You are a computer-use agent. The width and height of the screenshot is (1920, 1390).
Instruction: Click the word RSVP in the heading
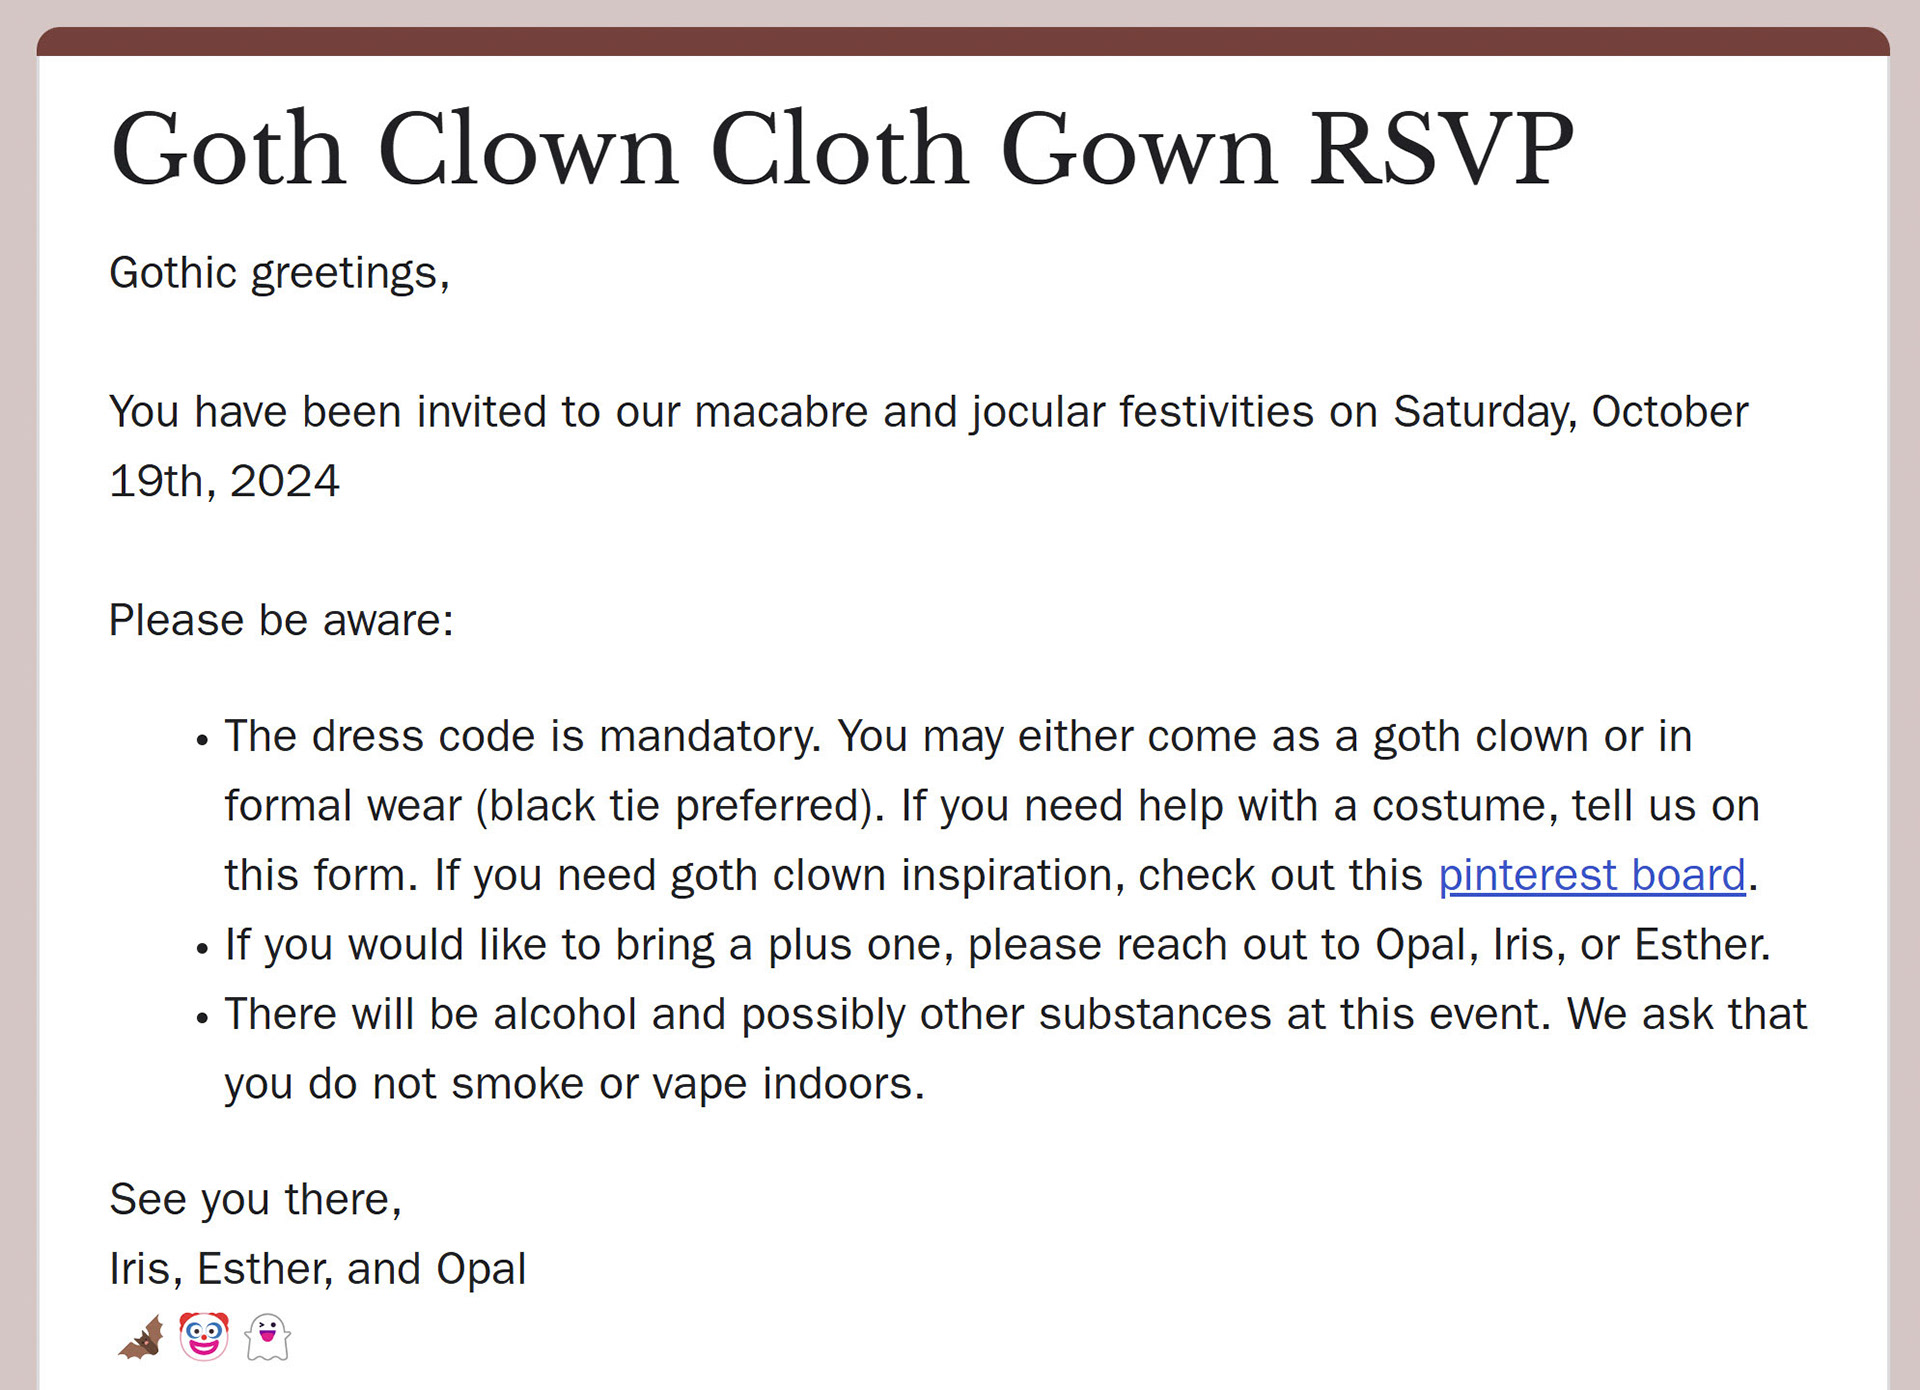click(x=1441, y=149)
